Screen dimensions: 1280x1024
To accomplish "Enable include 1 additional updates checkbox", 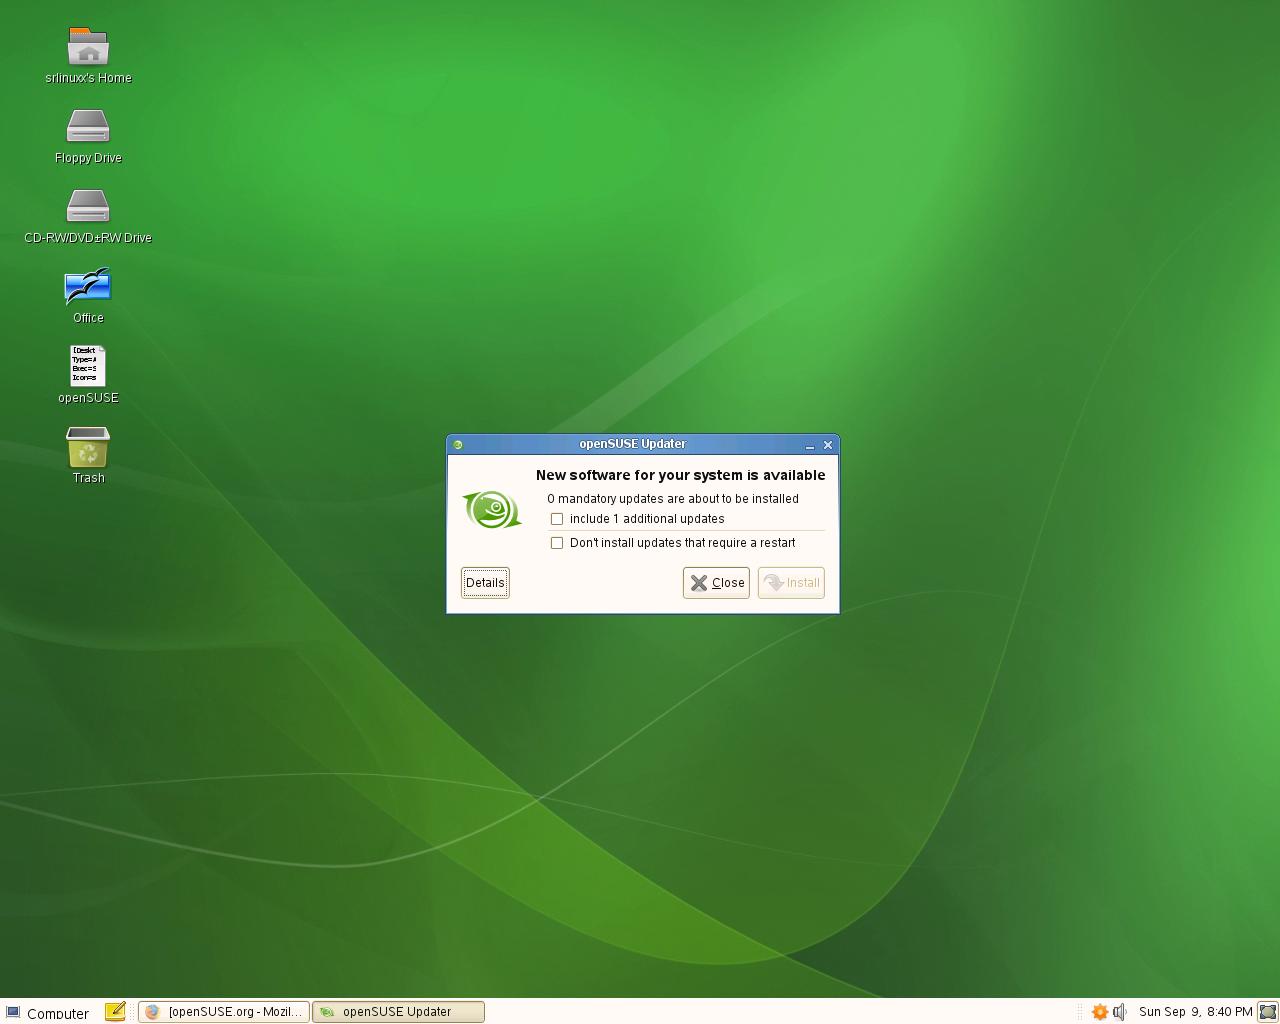I will [557, 519].
